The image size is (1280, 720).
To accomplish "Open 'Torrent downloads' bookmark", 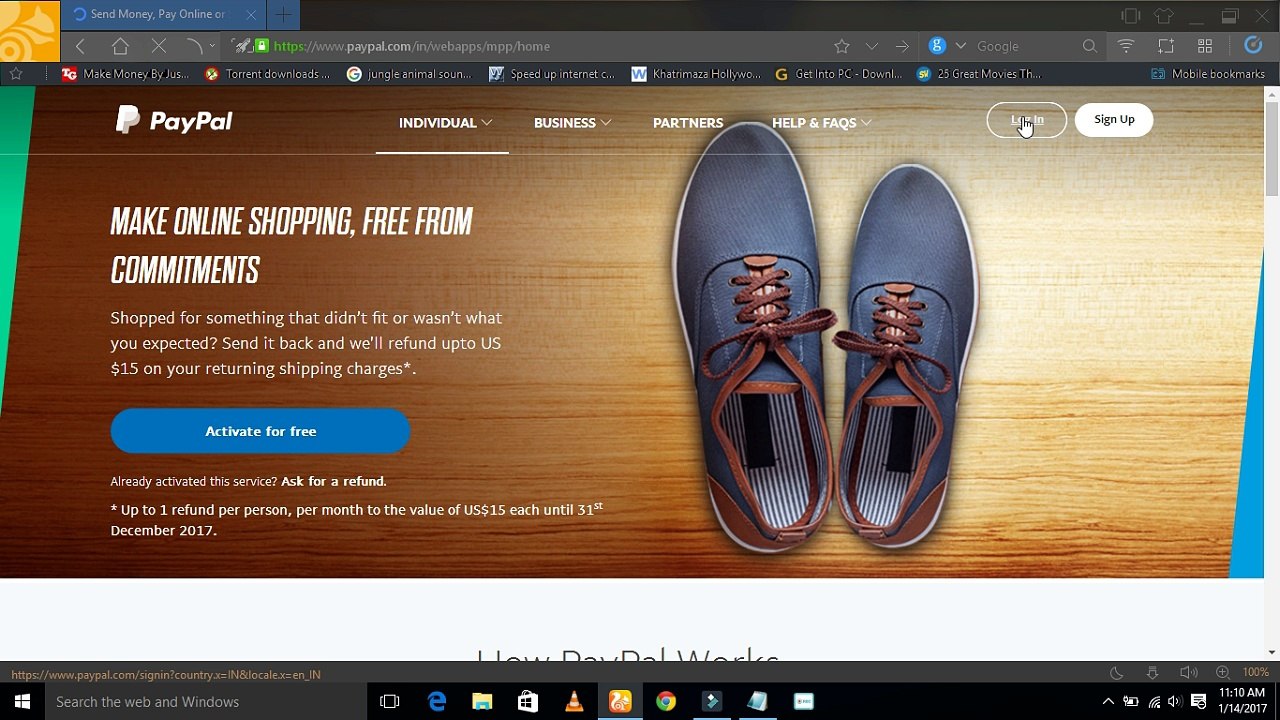I will click(x=267, y=73).
